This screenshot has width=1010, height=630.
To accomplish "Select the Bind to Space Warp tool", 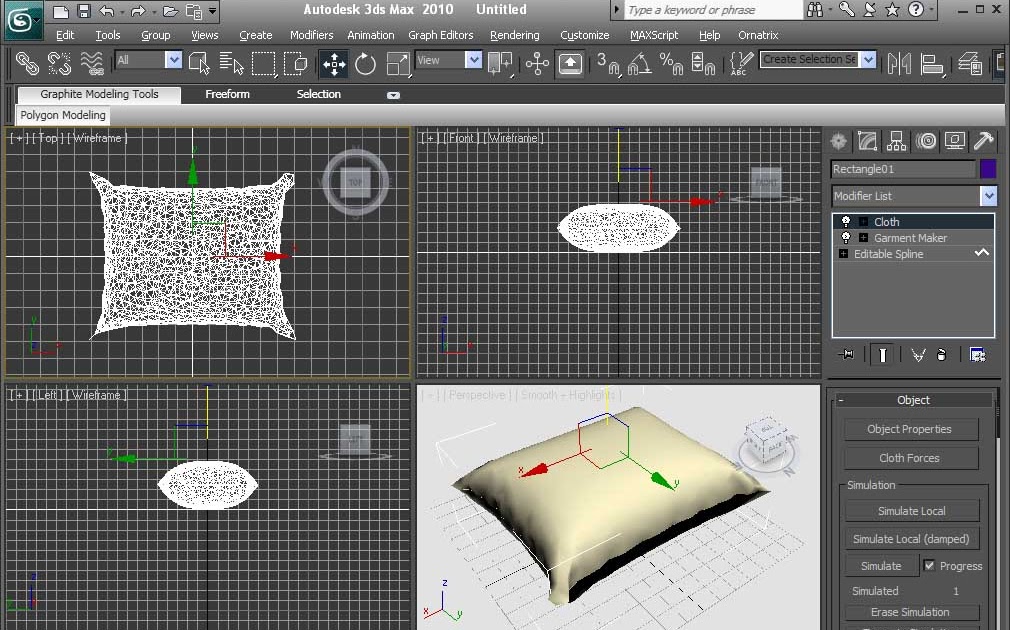I will point(91,63).
